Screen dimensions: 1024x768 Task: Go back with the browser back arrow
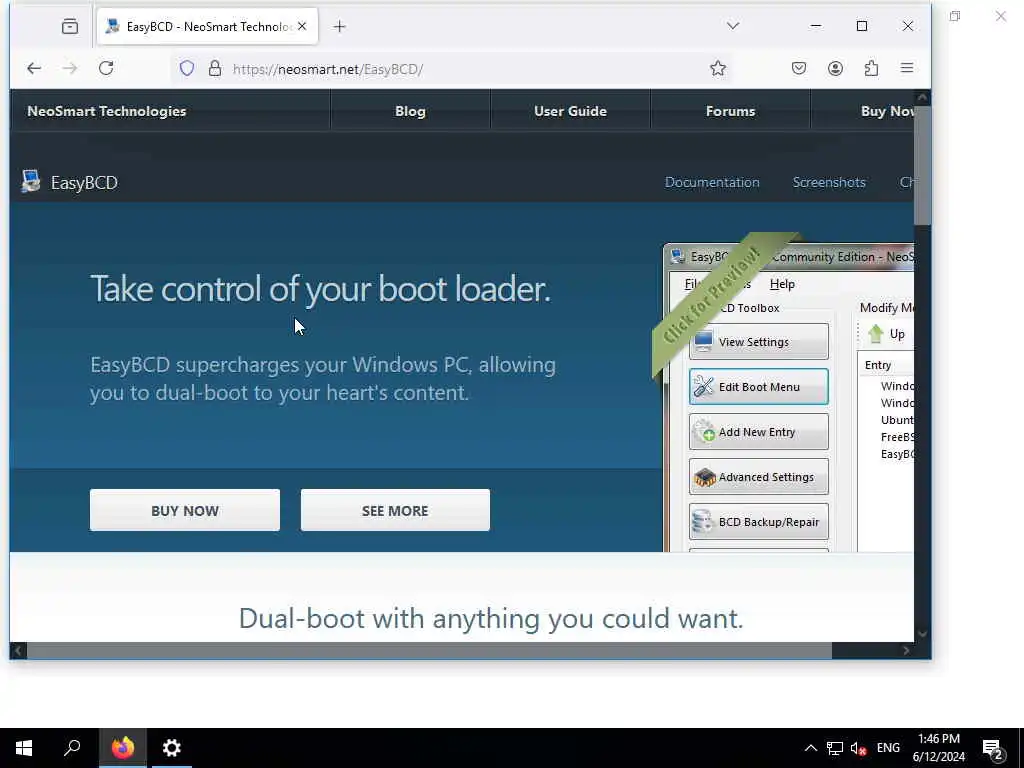point(34,68)
